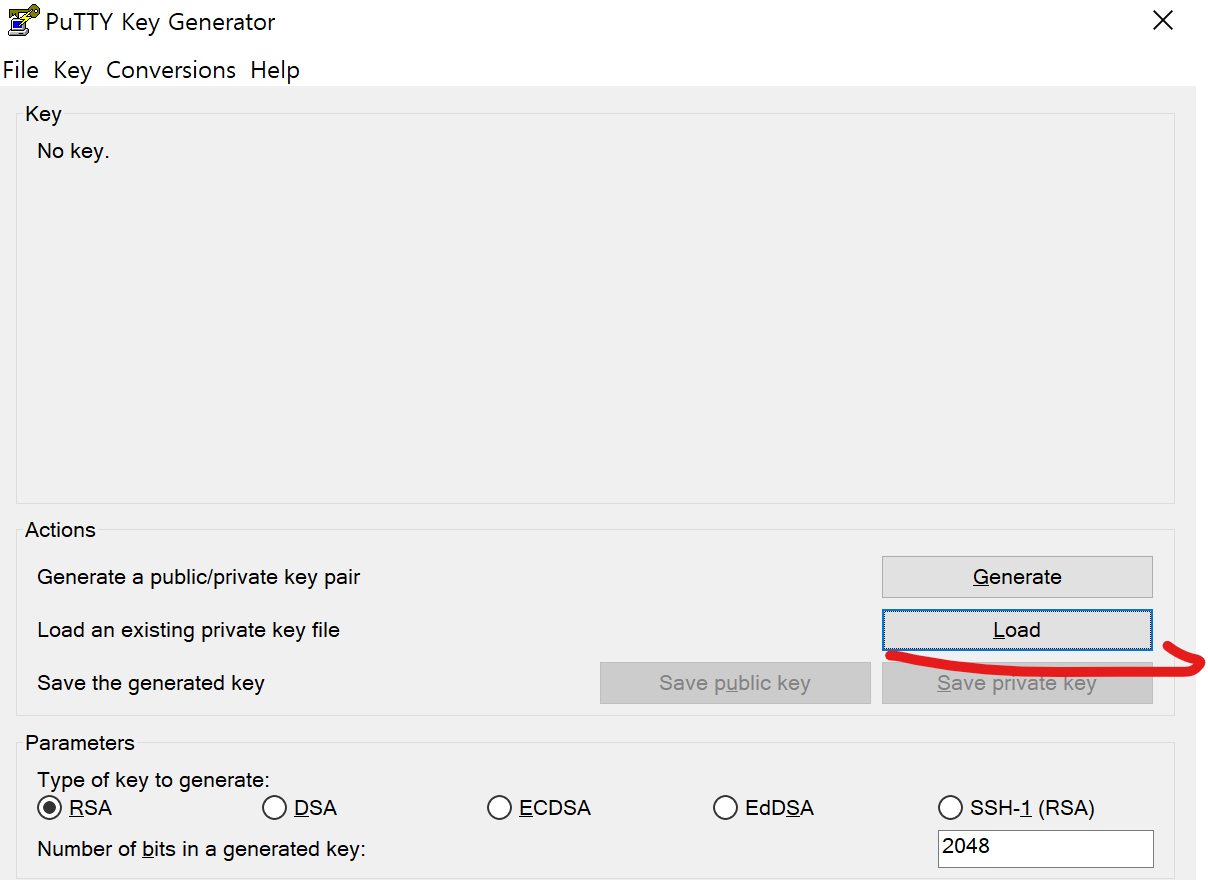
Task: Click 'Save the generated key' label
Action: click(x=150, y=683)
